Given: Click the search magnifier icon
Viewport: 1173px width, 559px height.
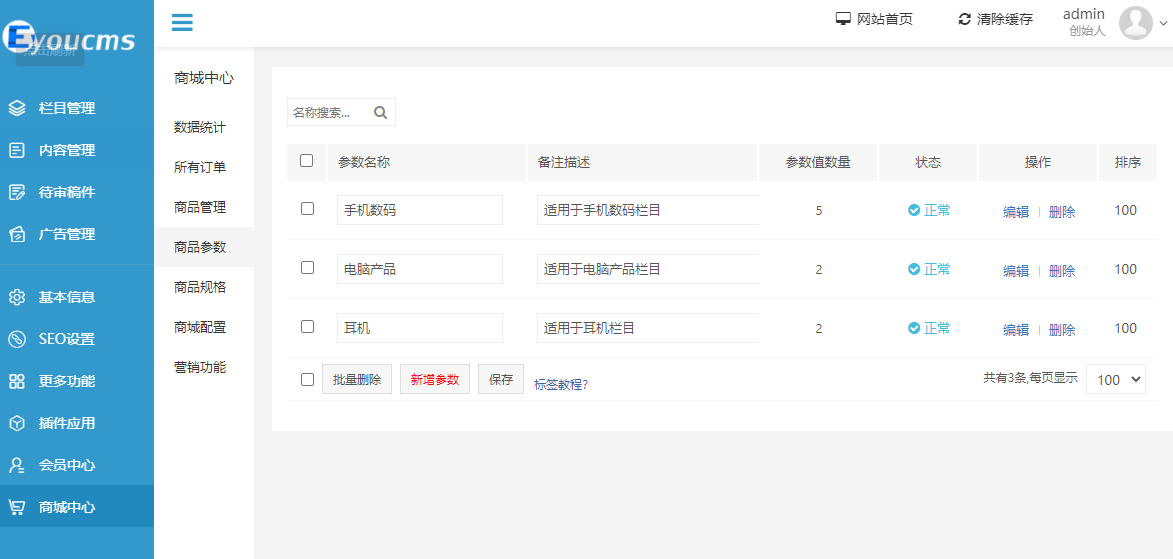Looking at the screenshot, I should [381, 112].
